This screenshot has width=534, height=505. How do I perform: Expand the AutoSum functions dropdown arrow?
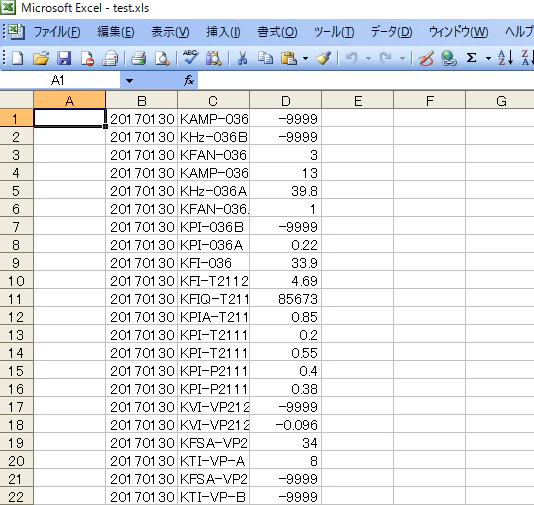click(x=488, y=59)
